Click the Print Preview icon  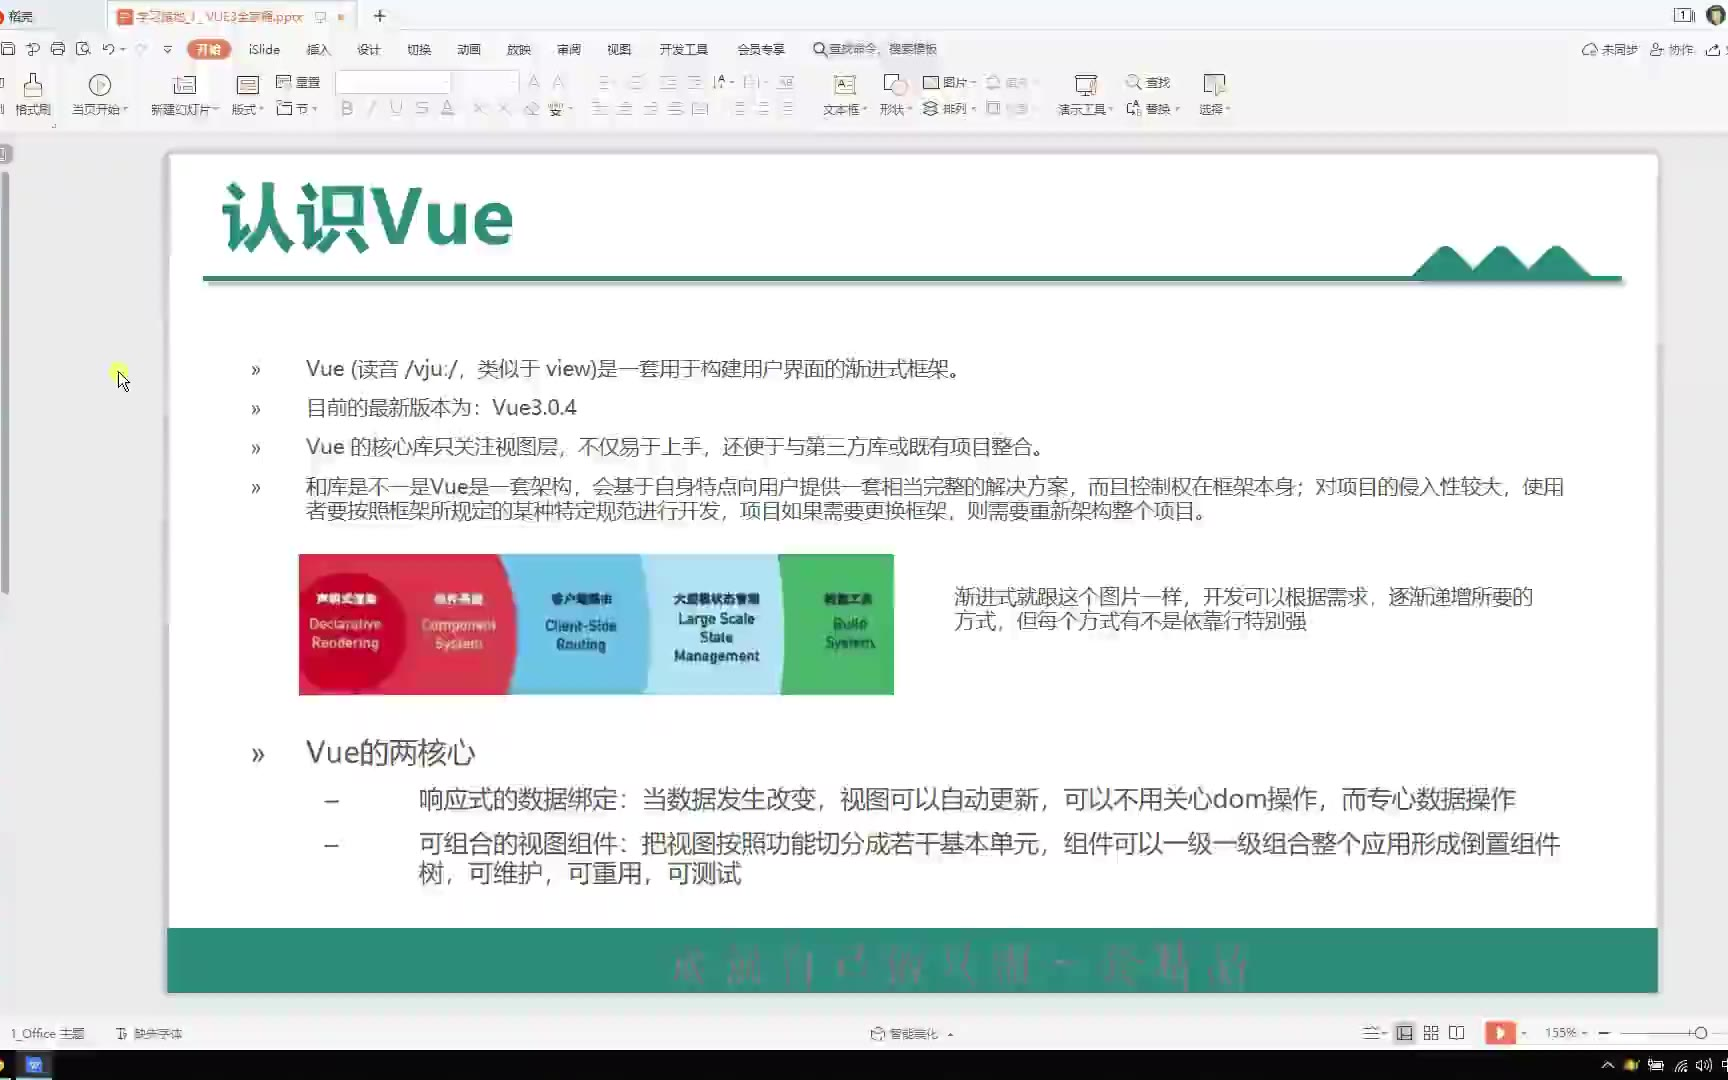click(x=83, y=49)
